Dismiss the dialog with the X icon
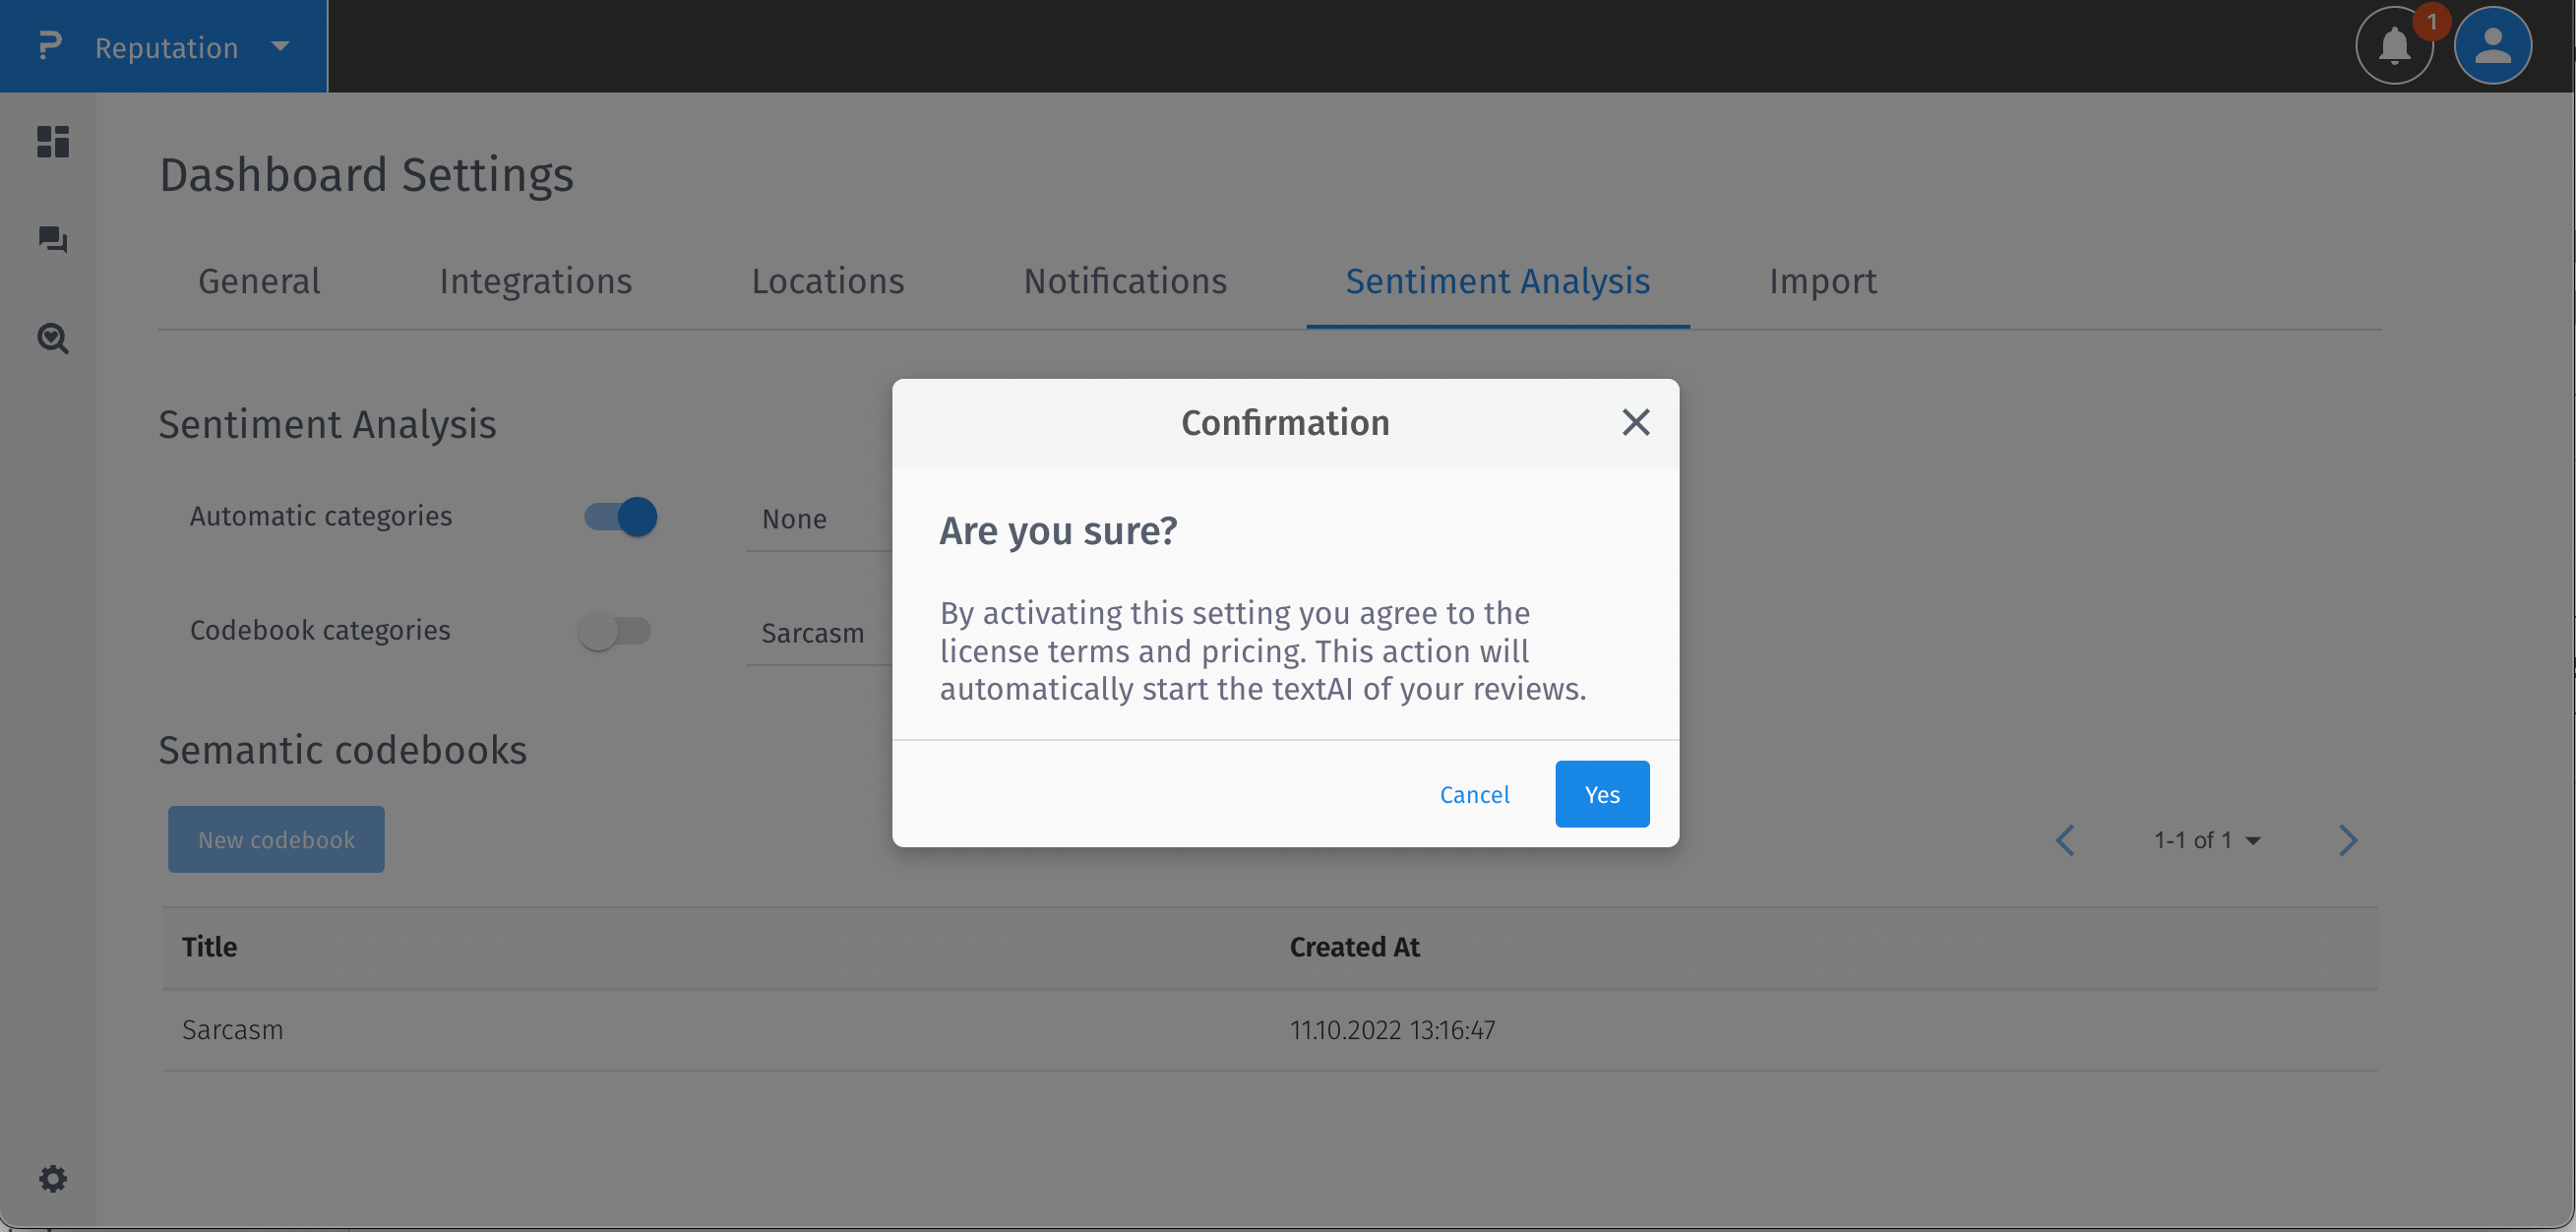Image resolution: width=2576 pixels, height=1232 pixels. 1635,422
